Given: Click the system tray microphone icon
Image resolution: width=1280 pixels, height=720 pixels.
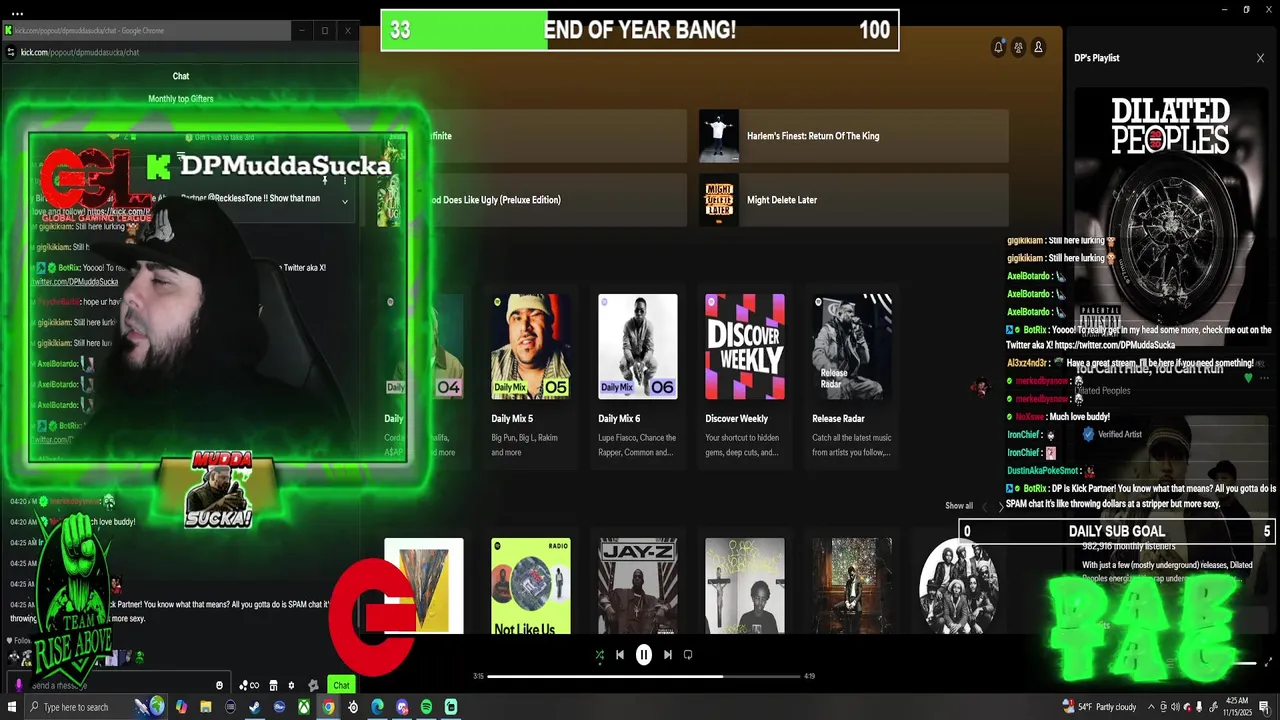Looking at the screenshot, I should 1199,707.
